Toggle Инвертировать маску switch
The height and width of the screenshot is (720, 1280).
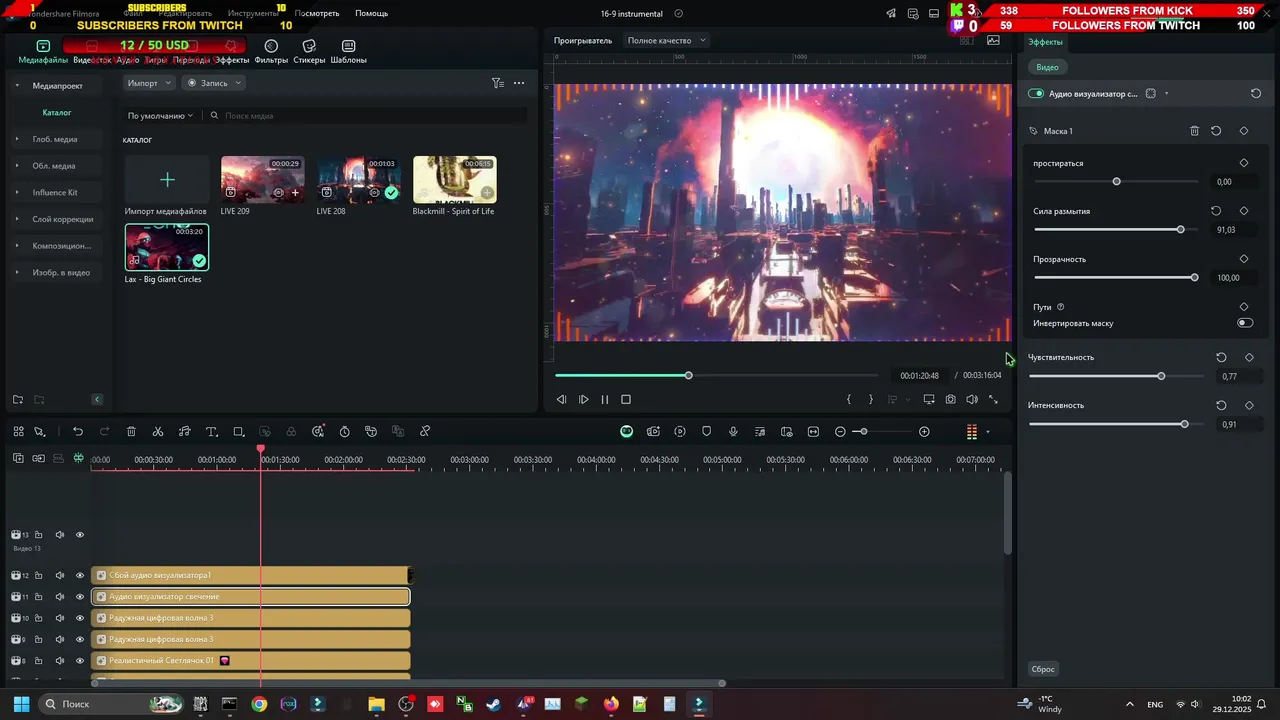coord(1245,323)
